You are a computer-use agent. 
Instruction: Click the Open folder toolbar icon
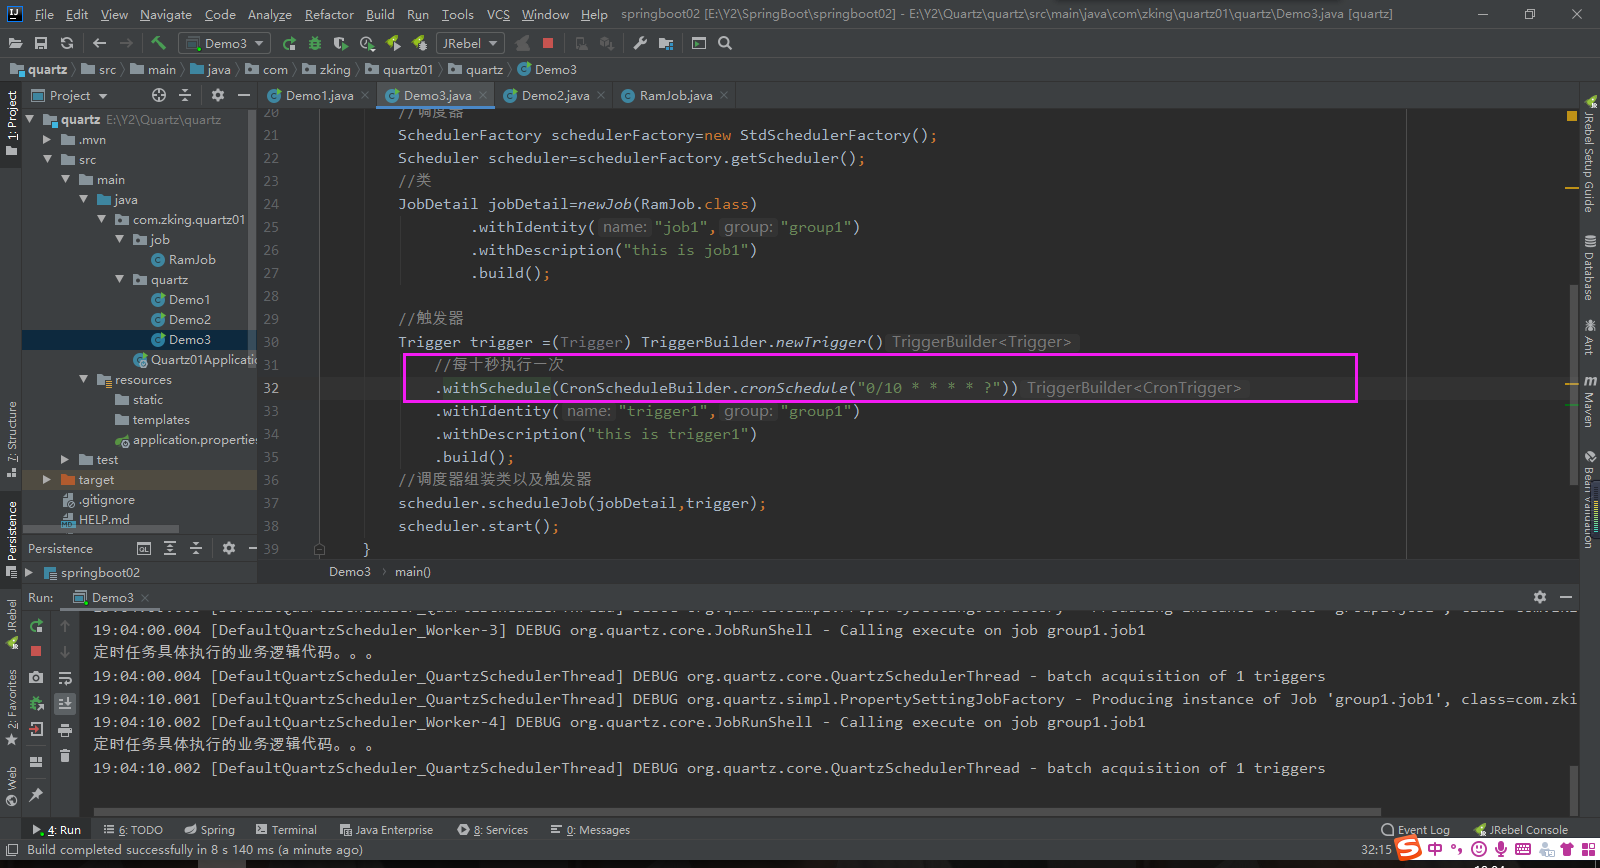click(15, 43)
